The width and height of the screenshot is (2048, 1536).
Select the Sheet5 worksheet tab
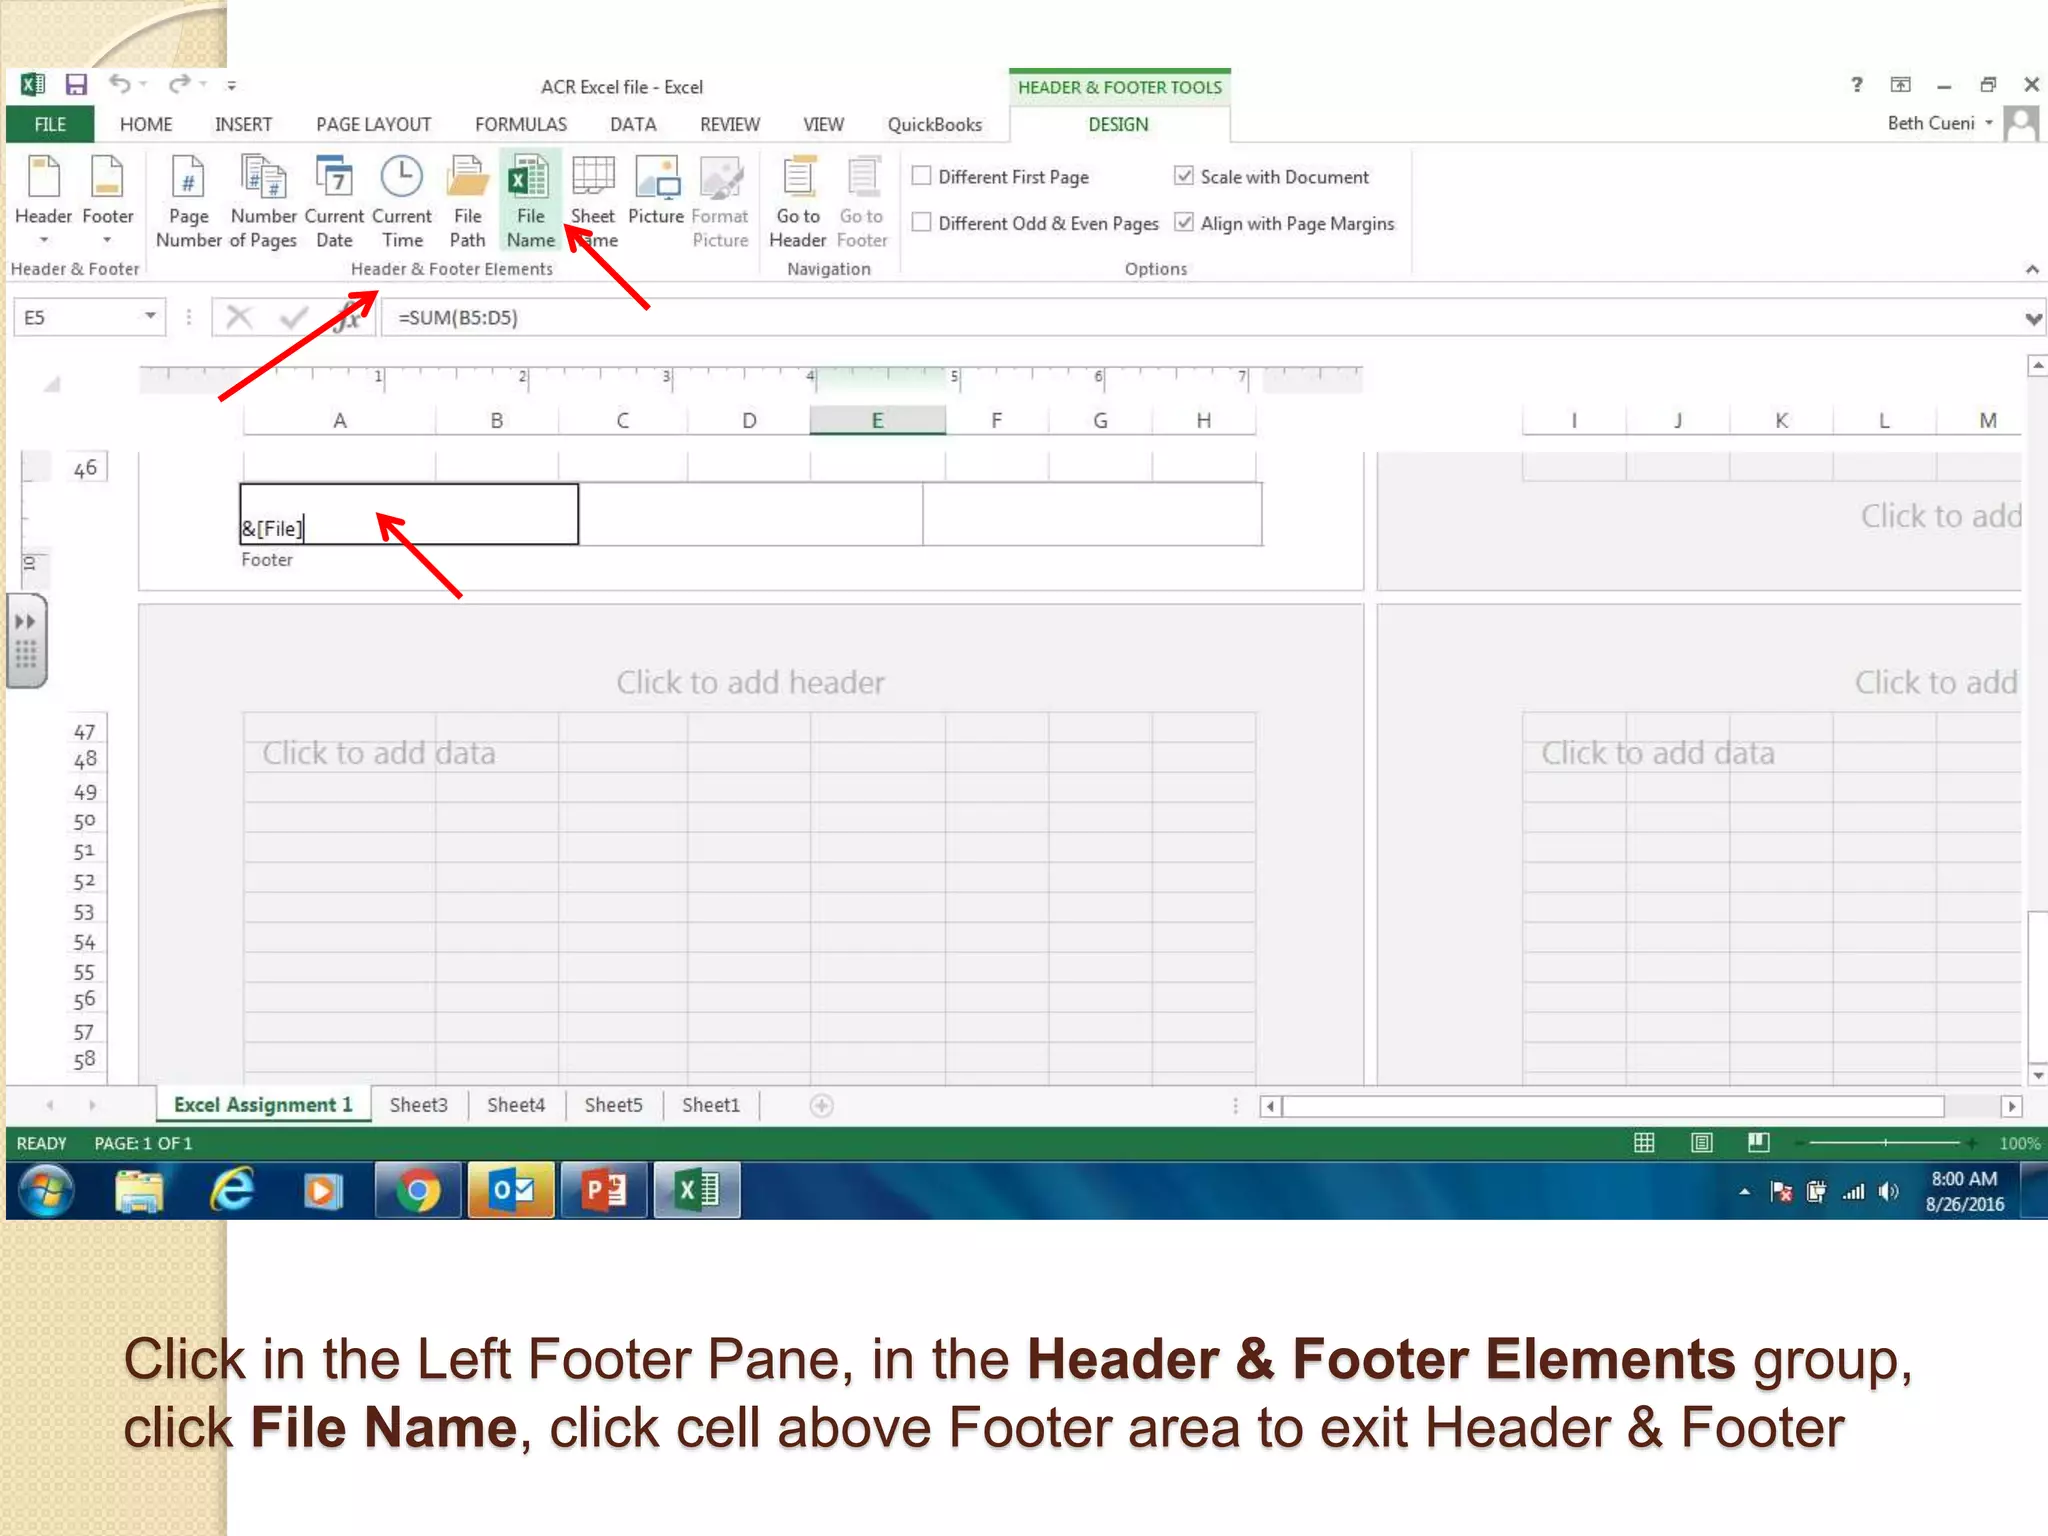pyautogui.click(x=613, y=1105)
